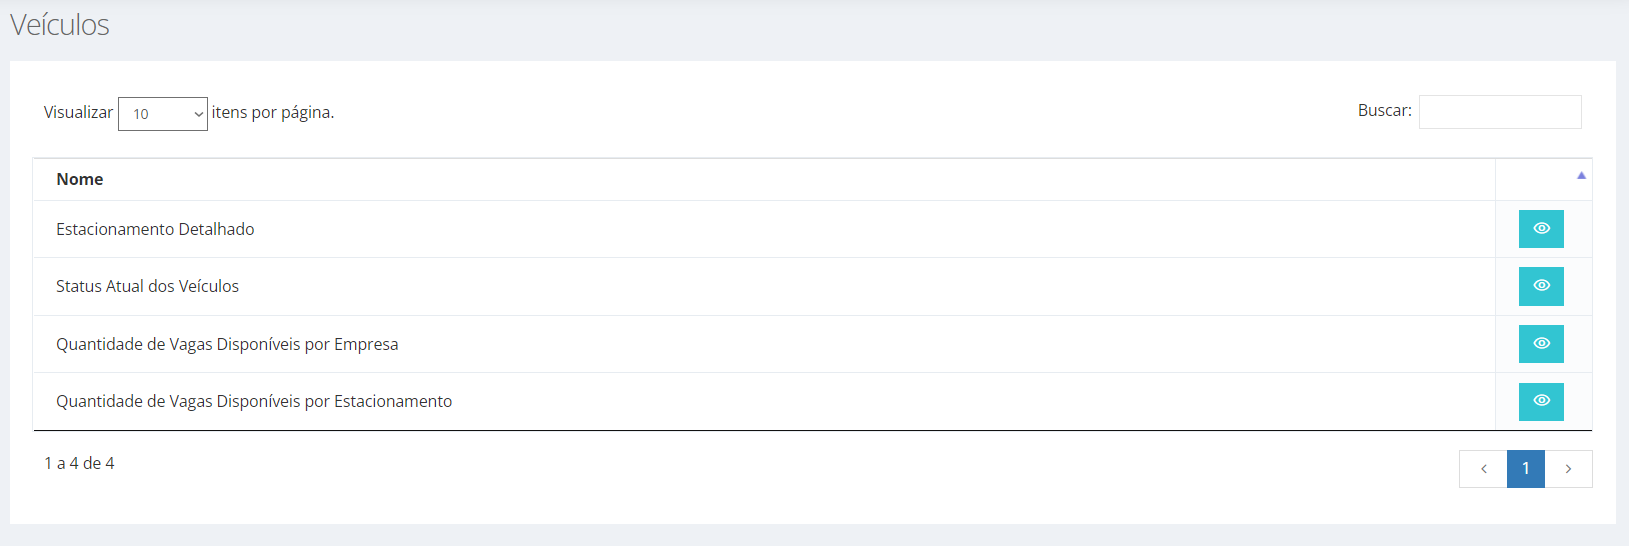Go to previous page with left chevron

click(1483, 469)
